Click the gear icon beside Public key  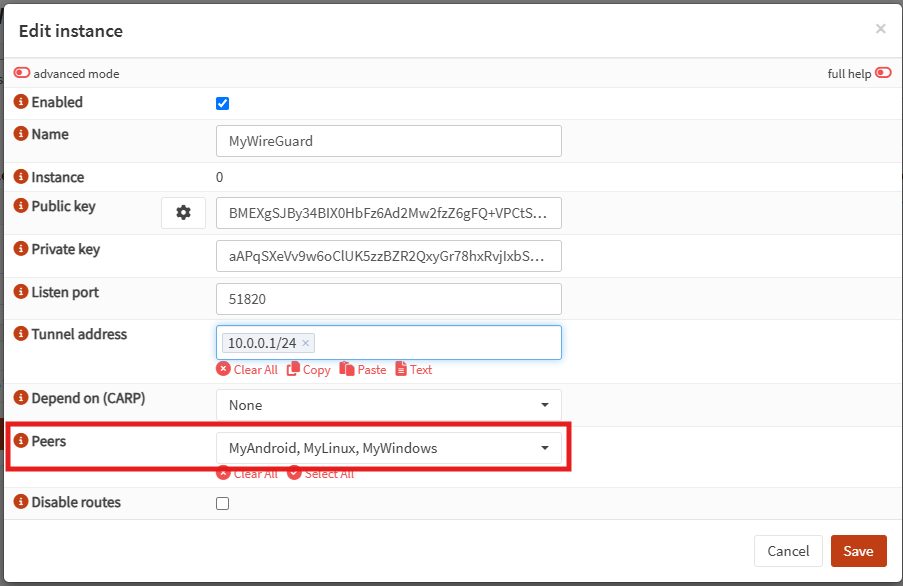point(183,213)
